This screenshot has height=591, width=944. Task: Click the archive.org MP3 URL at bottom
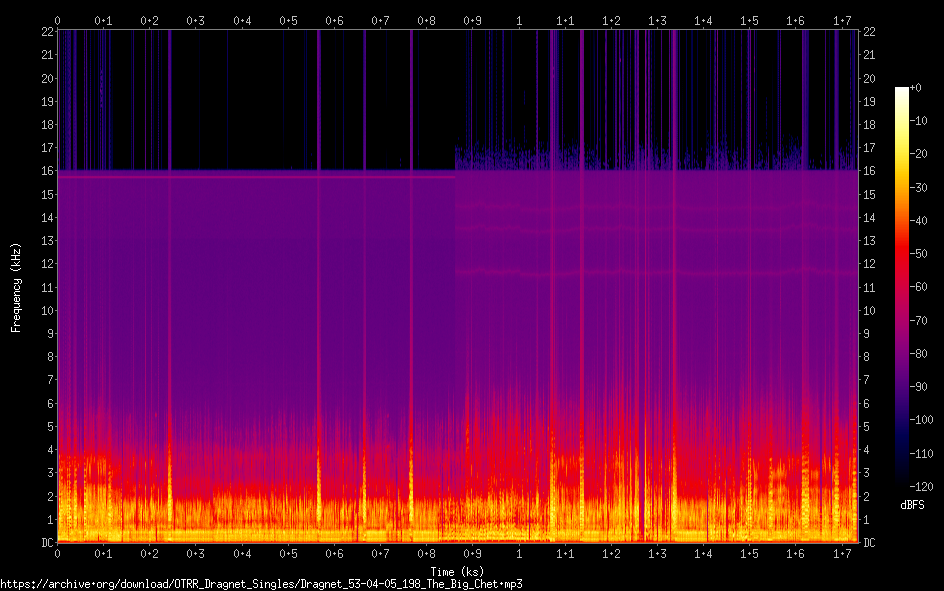coord(262,583)
